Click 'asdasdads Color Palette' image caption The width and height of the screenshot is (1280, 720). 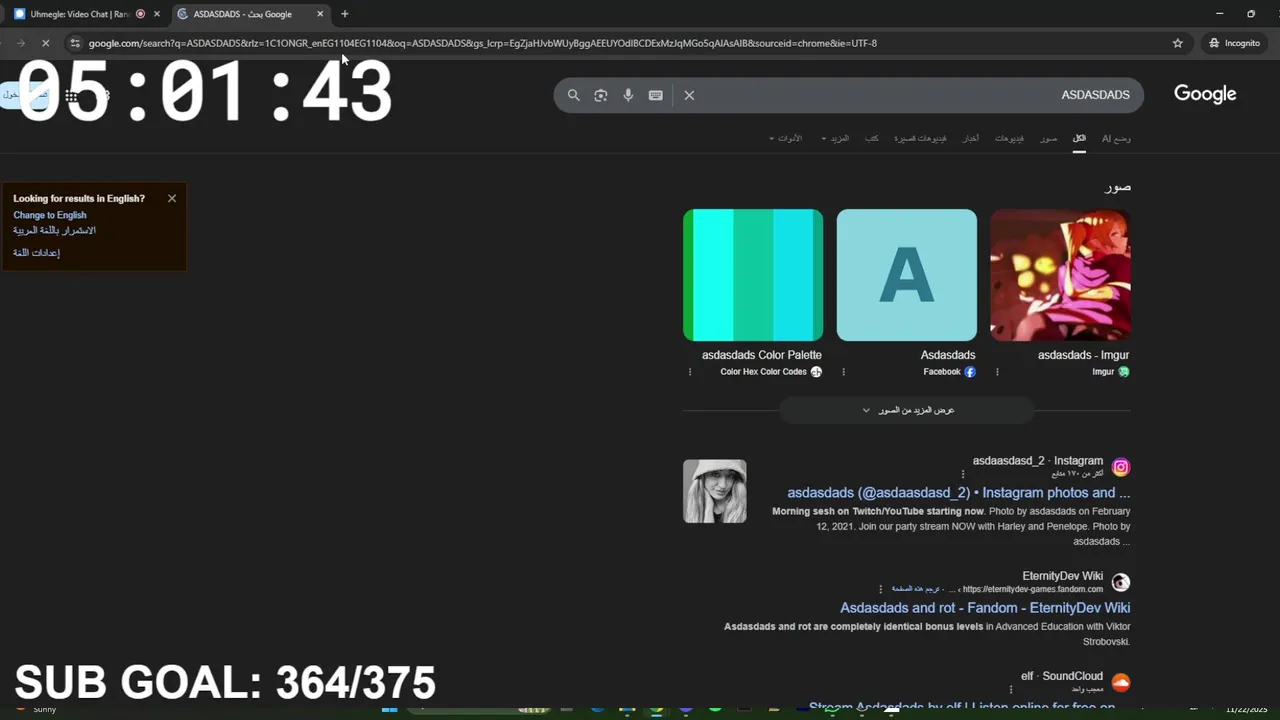762,355
